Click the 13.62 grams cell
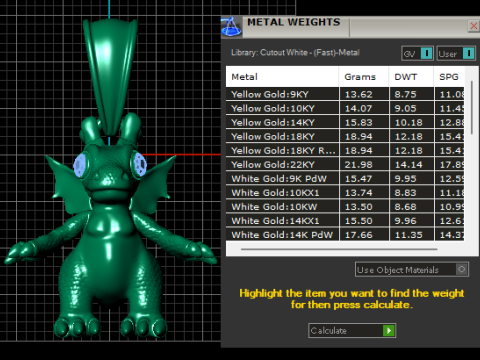Viewport: 480px width, 360px height. tap(364, 94)
